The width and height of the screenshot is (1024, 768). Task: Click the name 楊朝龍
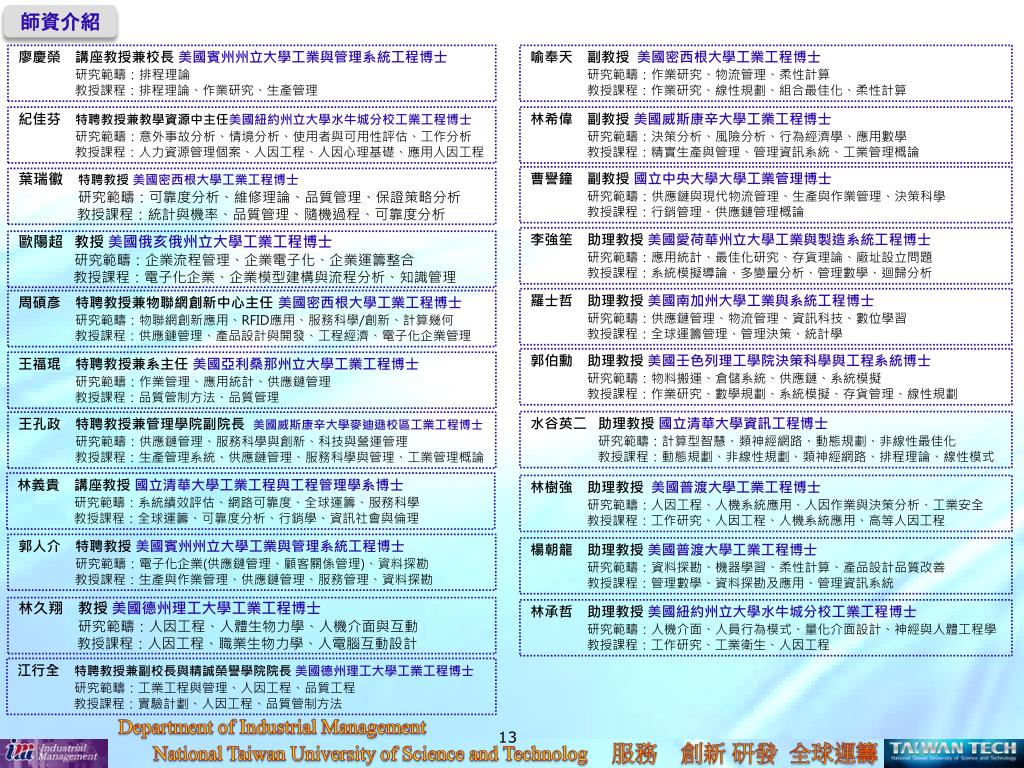pyautogui.click(x=551, y=550)
